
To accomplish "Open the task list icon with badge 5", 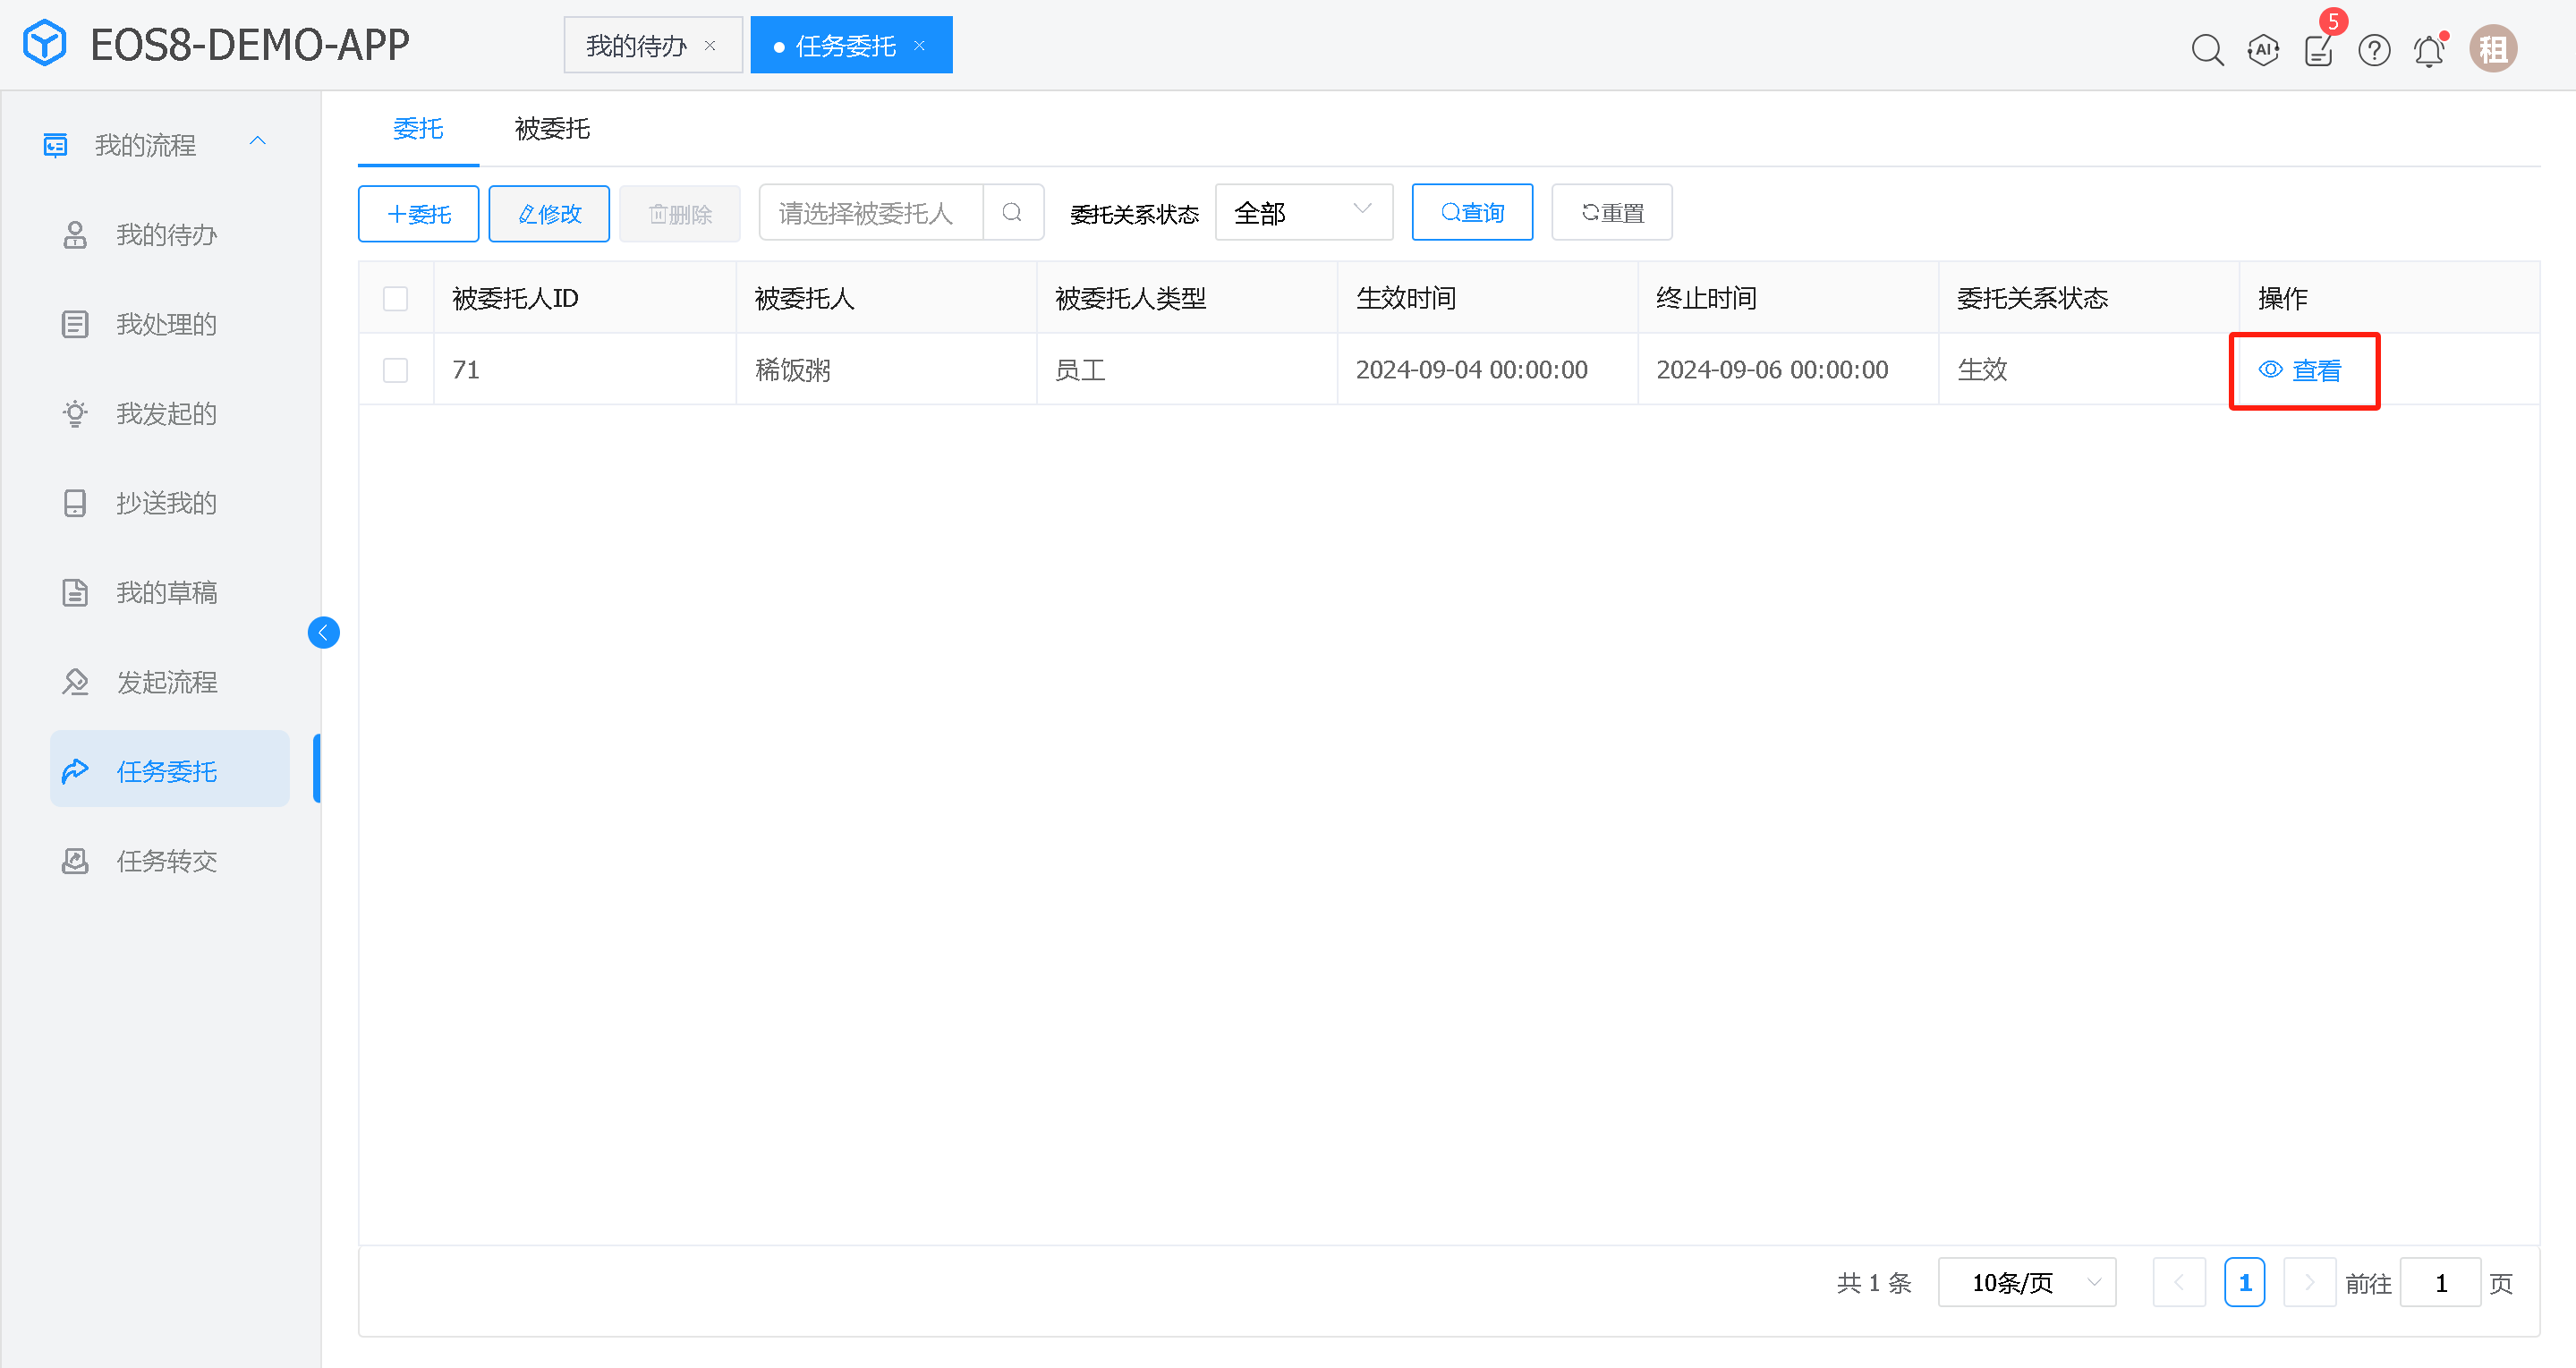I will pos(2318,49).
